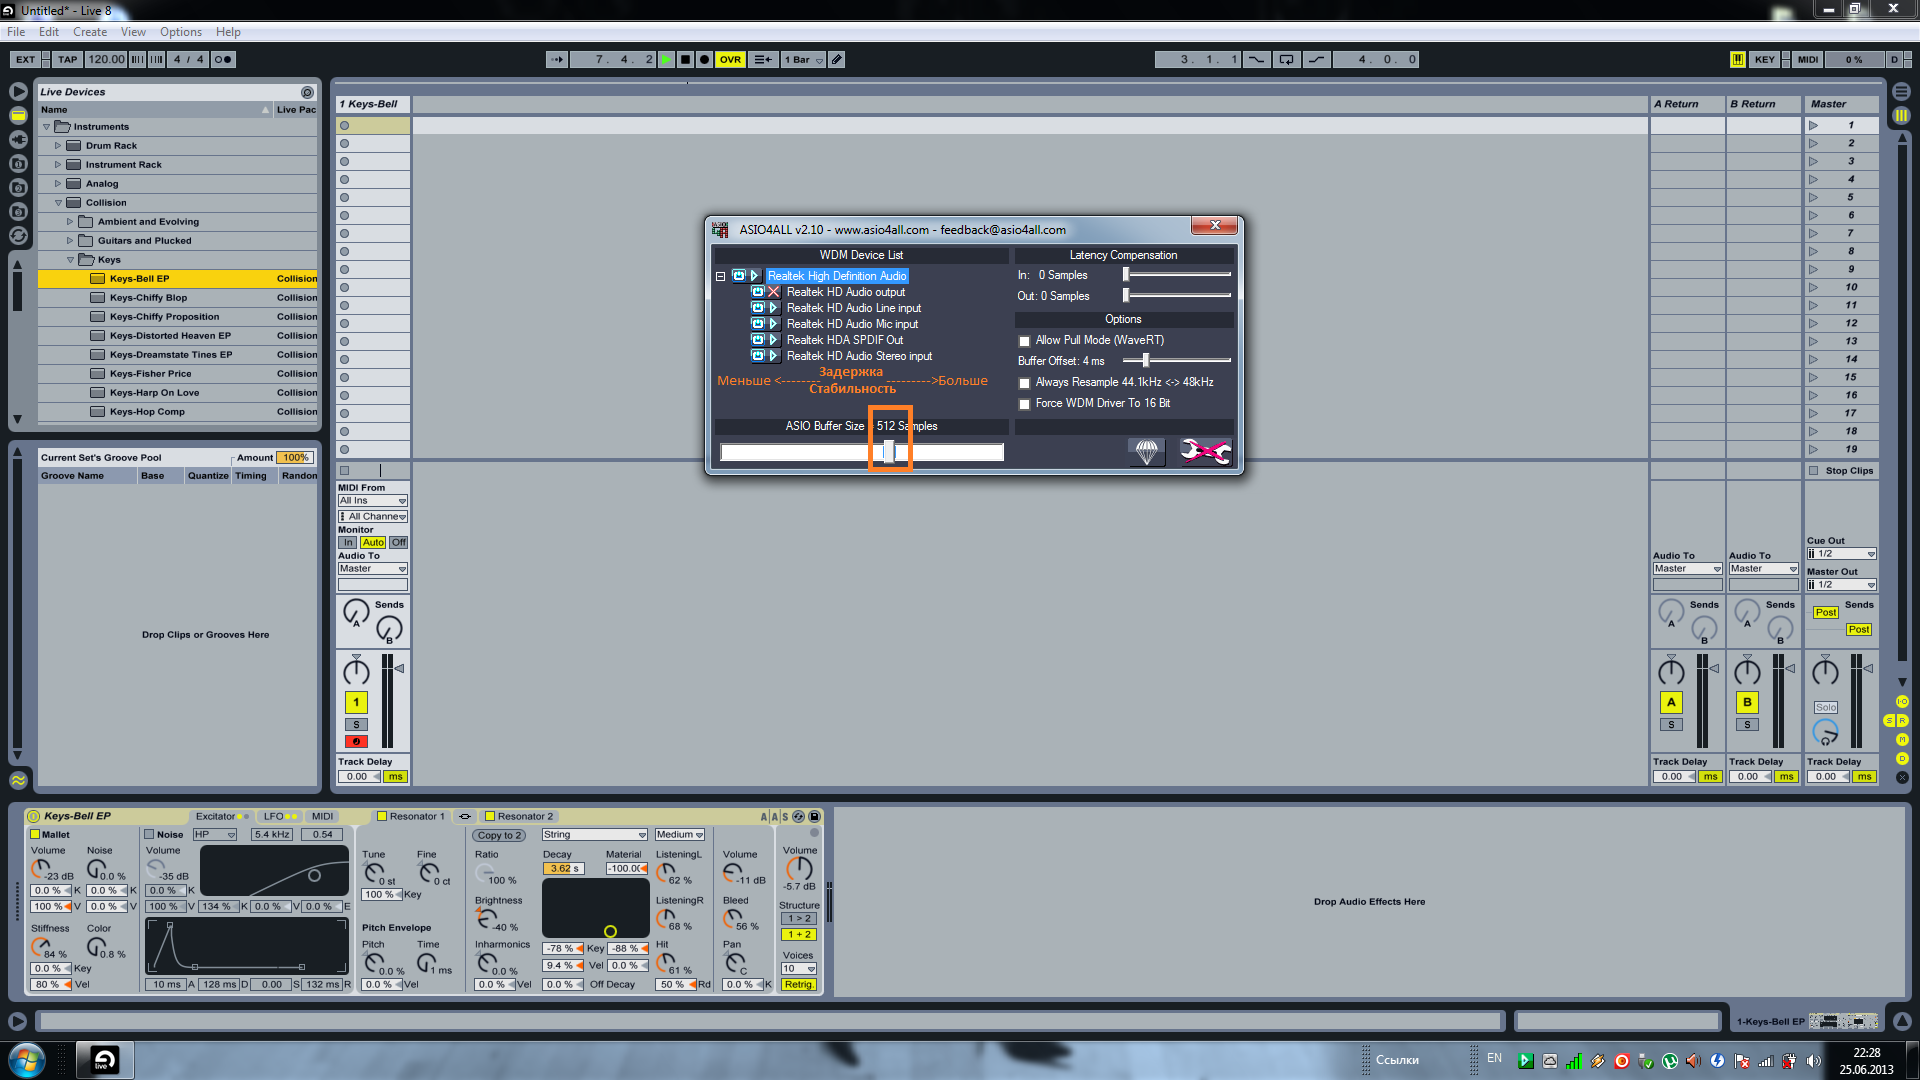The width and height of the screenshot is (1920, 1080).
Task: Open MIDI From All Ins dropdown
Action: click(373, 501)
